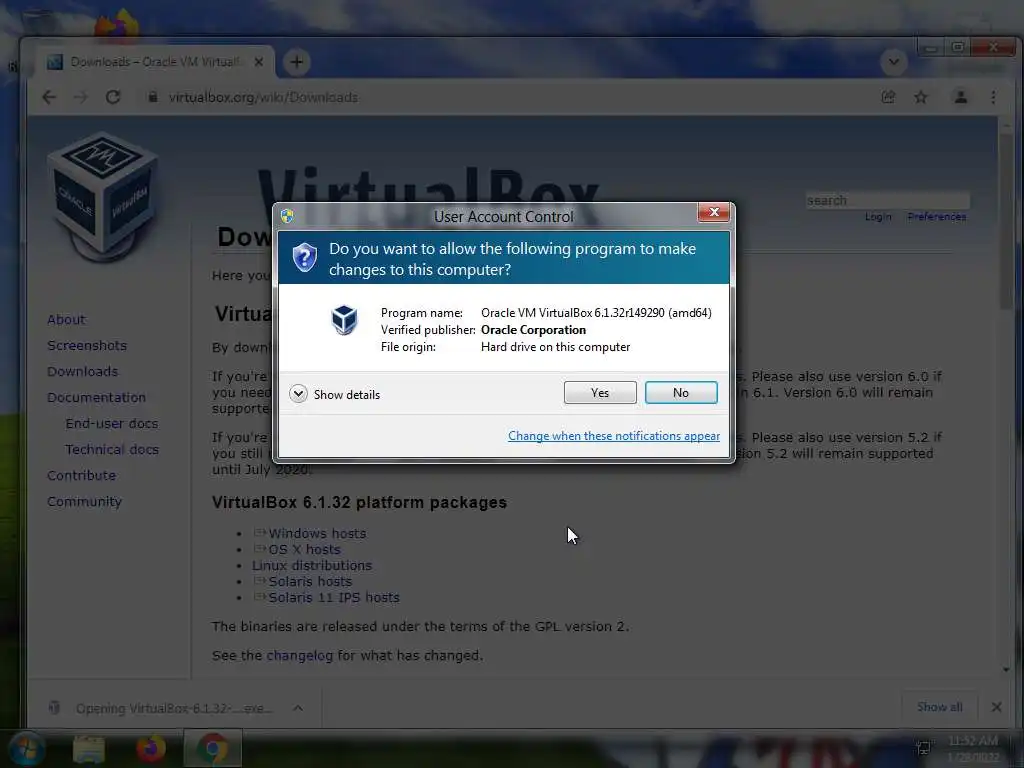Click the OS X hosts download link
The image size is (1024, 768).
tap(304, 549)
